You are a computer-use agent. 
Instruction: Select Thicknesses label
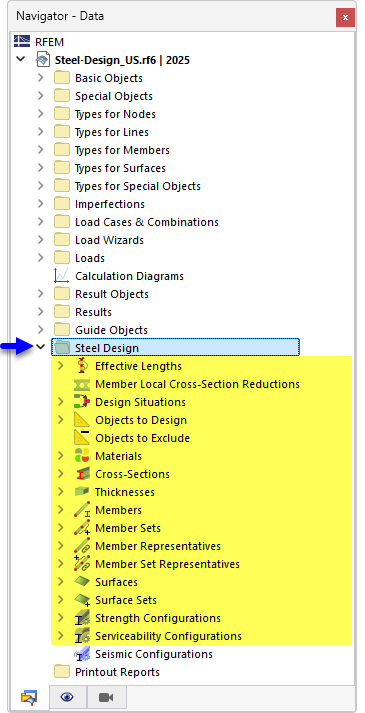click(125, 492)
